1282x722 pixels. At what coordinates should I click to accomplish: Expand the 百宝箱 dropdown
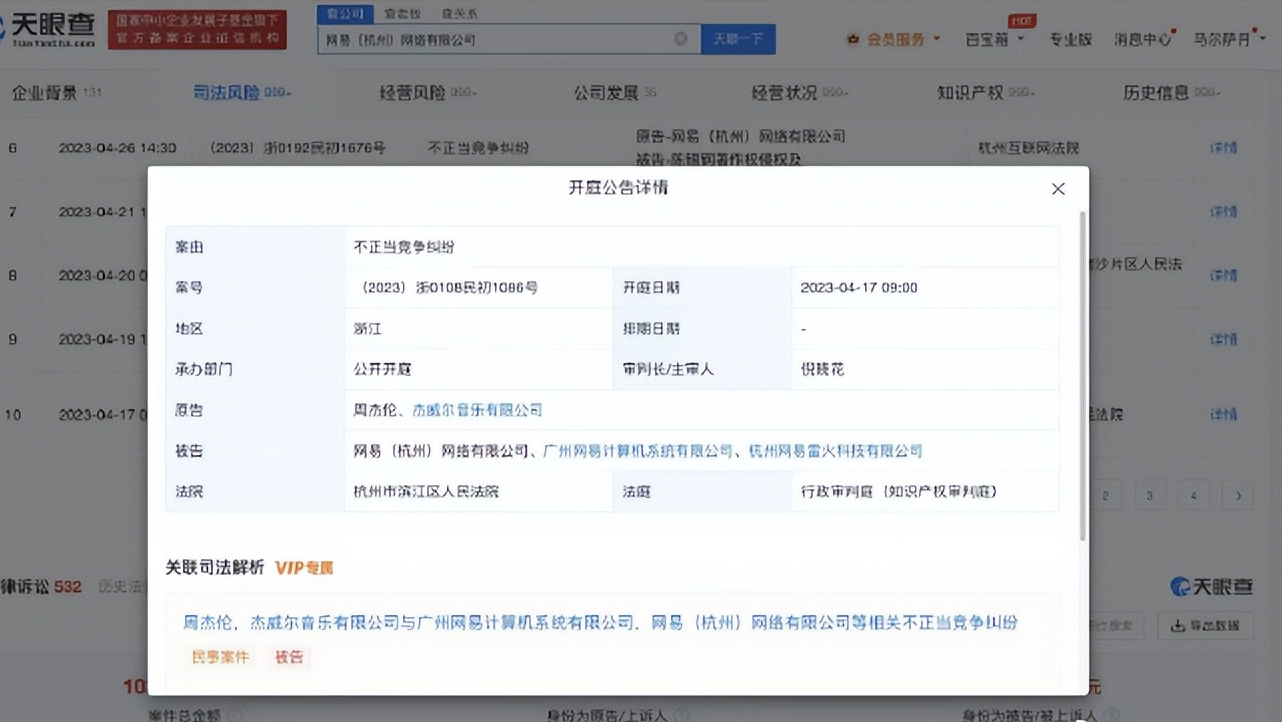point(995,39)
